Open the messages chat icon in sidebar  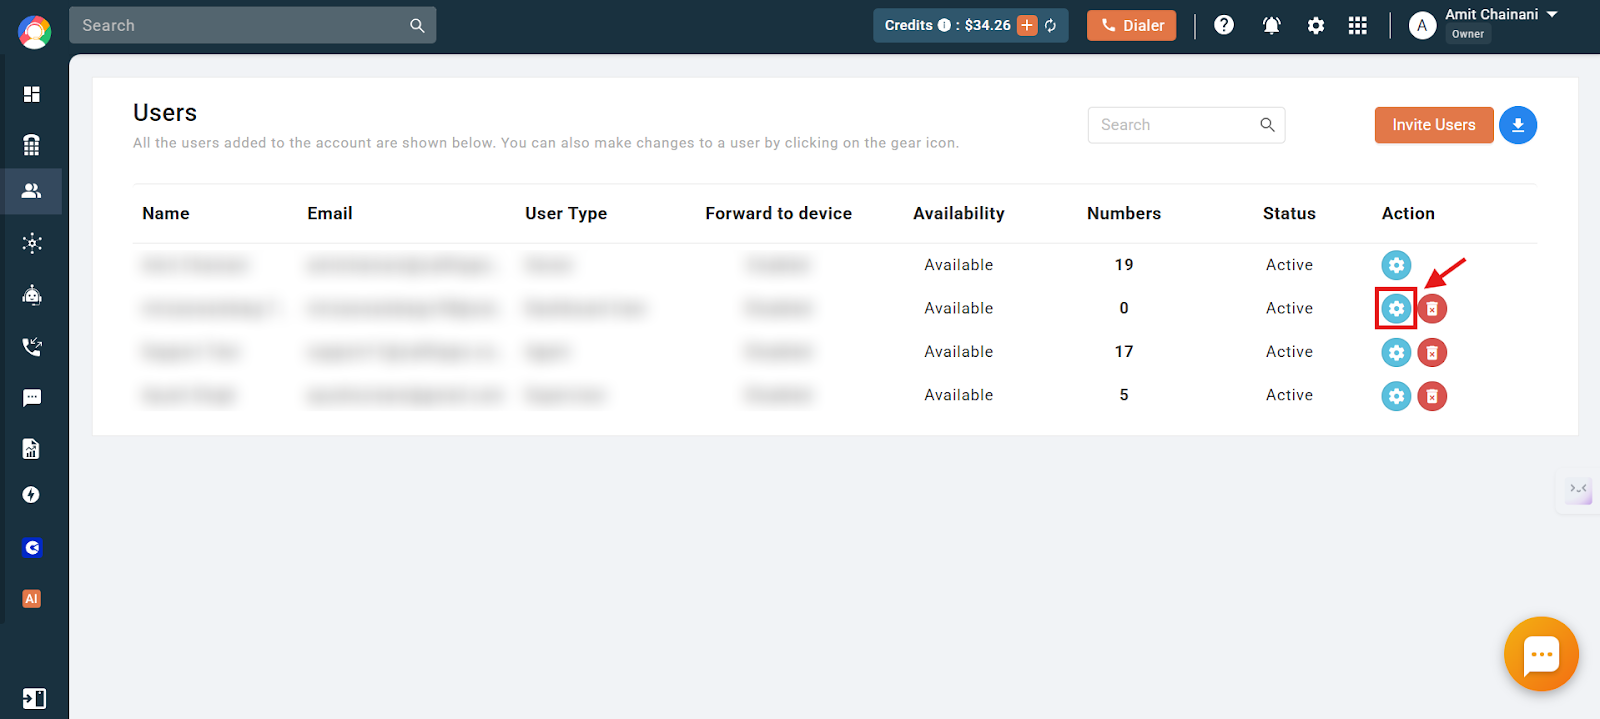pos(32,398)
